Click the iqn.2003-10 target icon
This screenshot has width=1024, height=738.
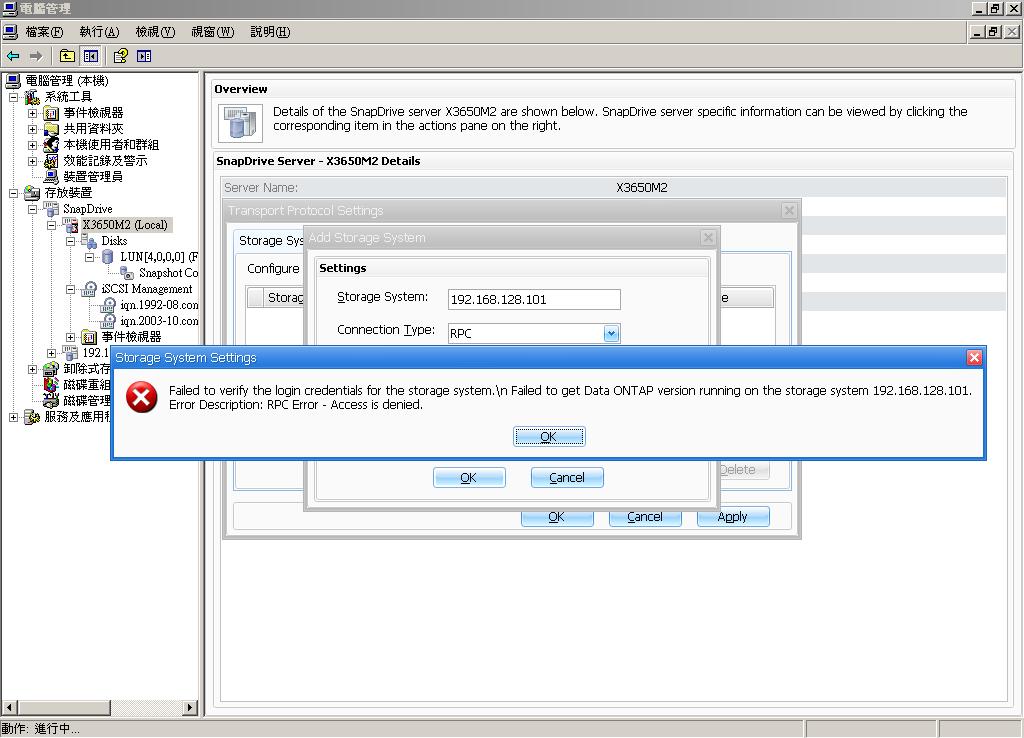pyautogui.click(x=108, y=321)
